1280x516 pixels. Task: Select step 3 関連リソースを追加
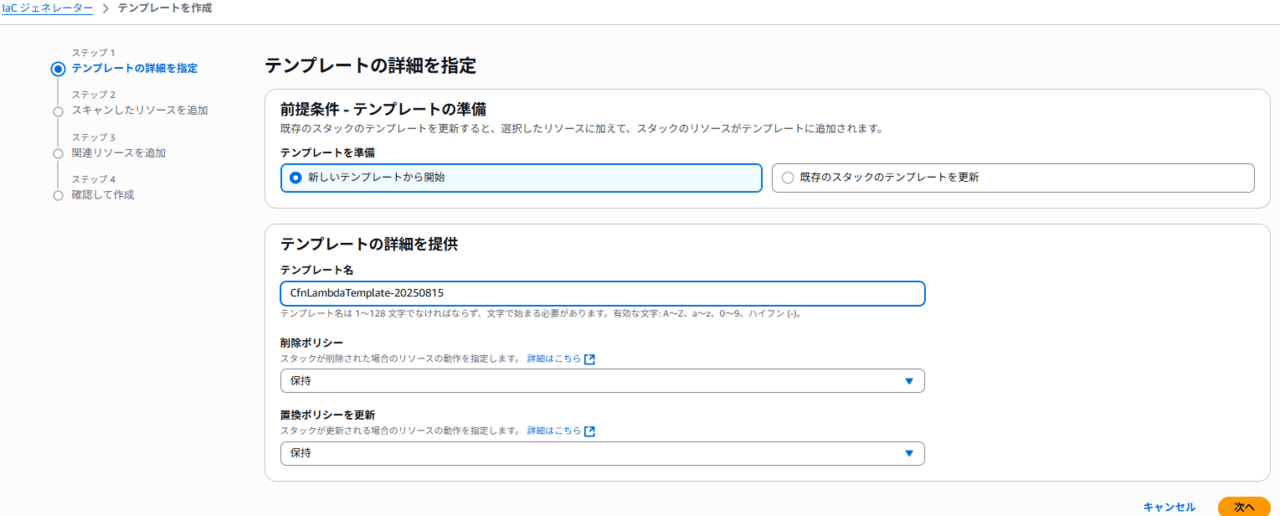point(119,153)
